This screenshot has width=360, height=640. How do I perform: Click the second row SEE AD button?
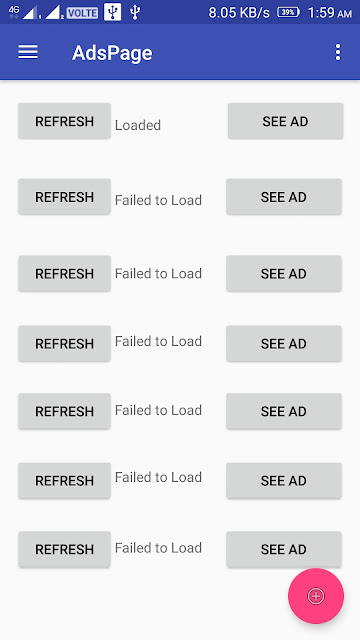(x=284, y=197)
